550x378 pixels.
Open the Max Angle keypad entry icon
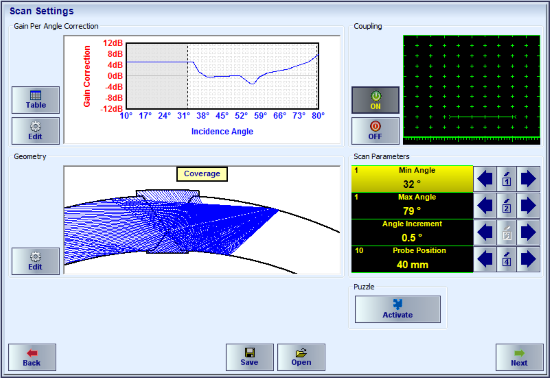(x=507, y=206)
